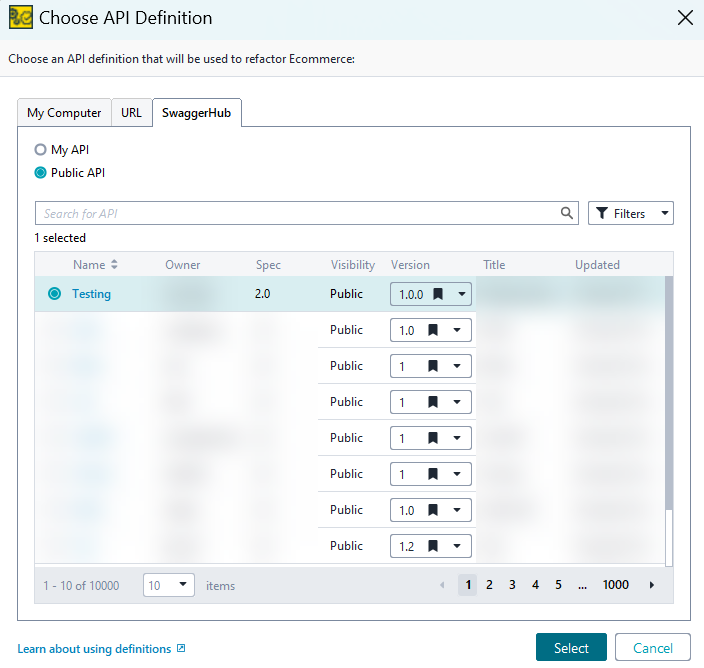
Task: Click the Cancel button
Action: coord(653,647)
